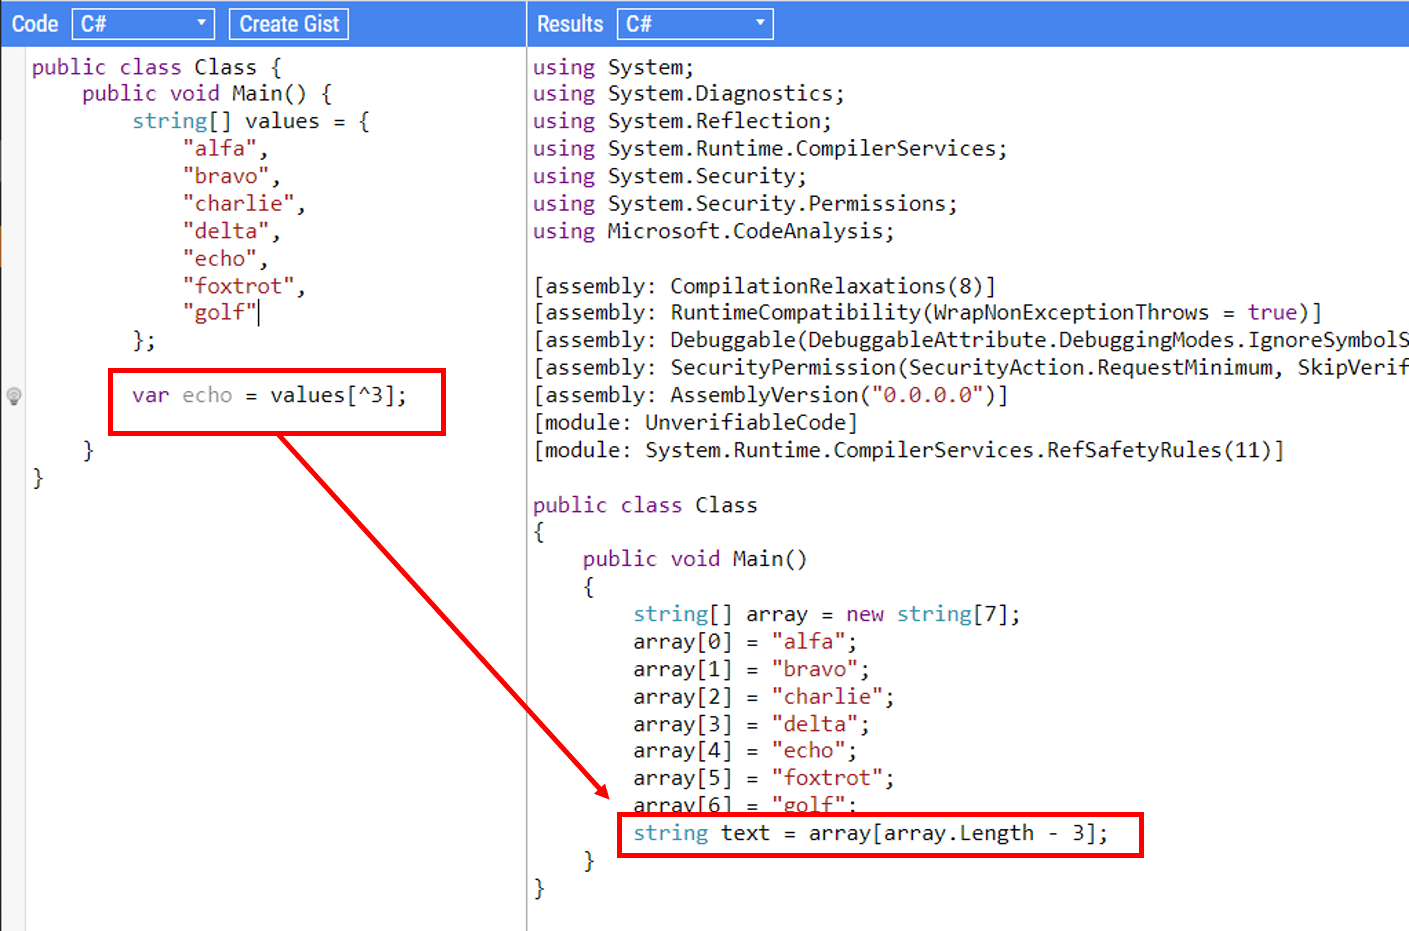This screenshot has width=1409, height=931.
Task: Click the SecurityPermission assembly attribute line
Action: click(971, 367)
